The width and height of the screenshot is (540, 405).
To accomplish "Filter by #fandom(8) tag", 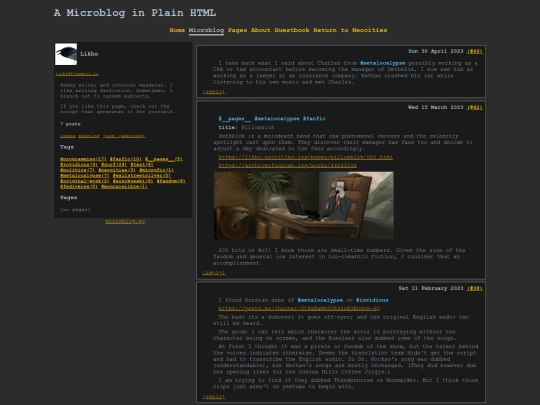I will [171, 181].
